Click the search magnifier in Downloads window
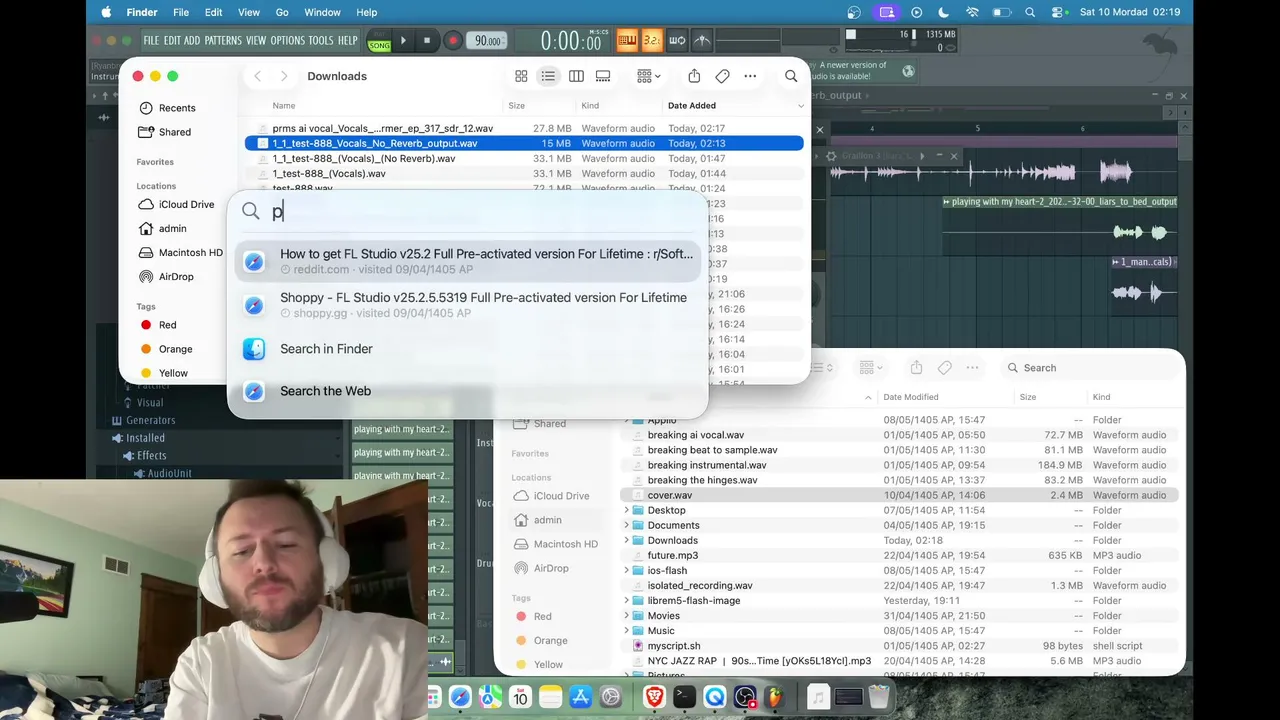The width and height of the screenshot is (1280, 720). click(791, 76)
